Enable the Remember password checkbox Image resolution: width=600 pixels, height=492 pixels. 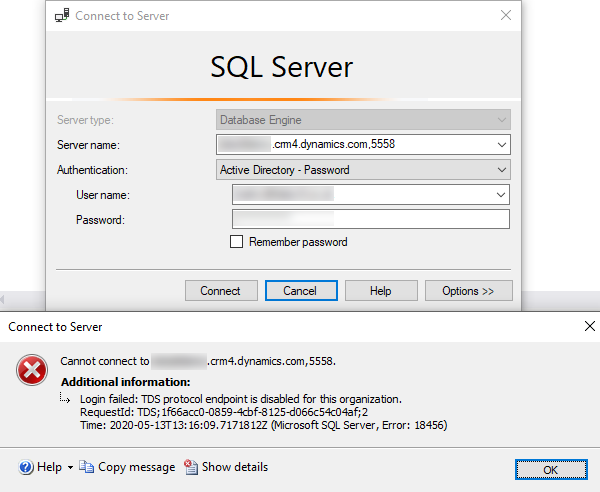click(237, 242)
